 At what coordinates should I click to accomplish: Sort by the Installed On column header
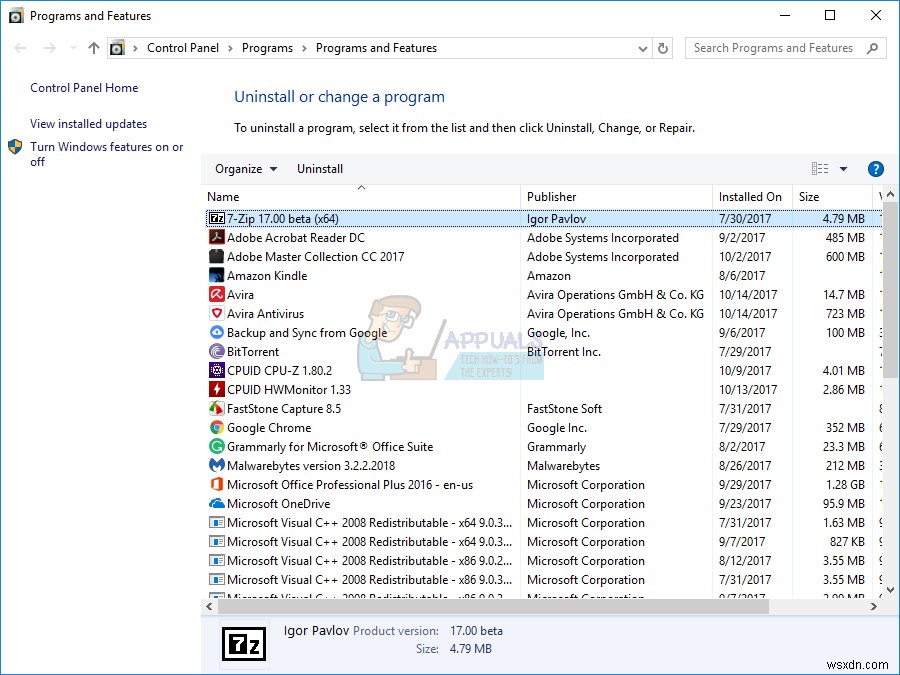point(752,196)
